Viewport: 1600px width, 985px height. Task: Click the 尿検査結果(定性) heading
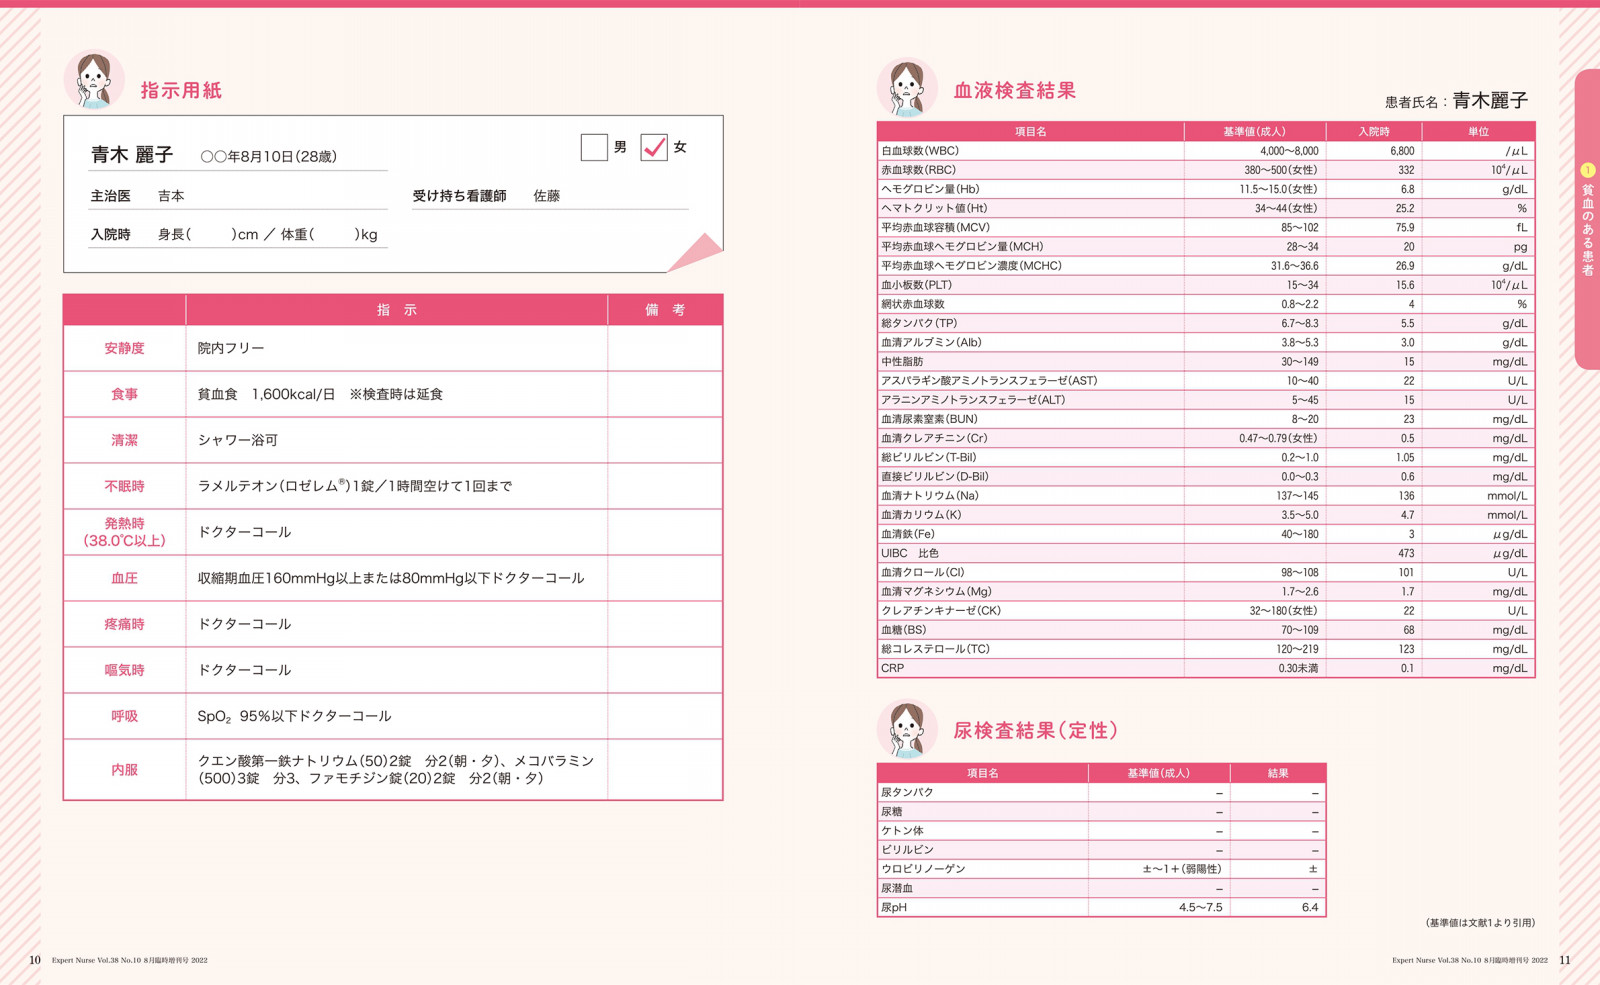(x=1035, y=730)
